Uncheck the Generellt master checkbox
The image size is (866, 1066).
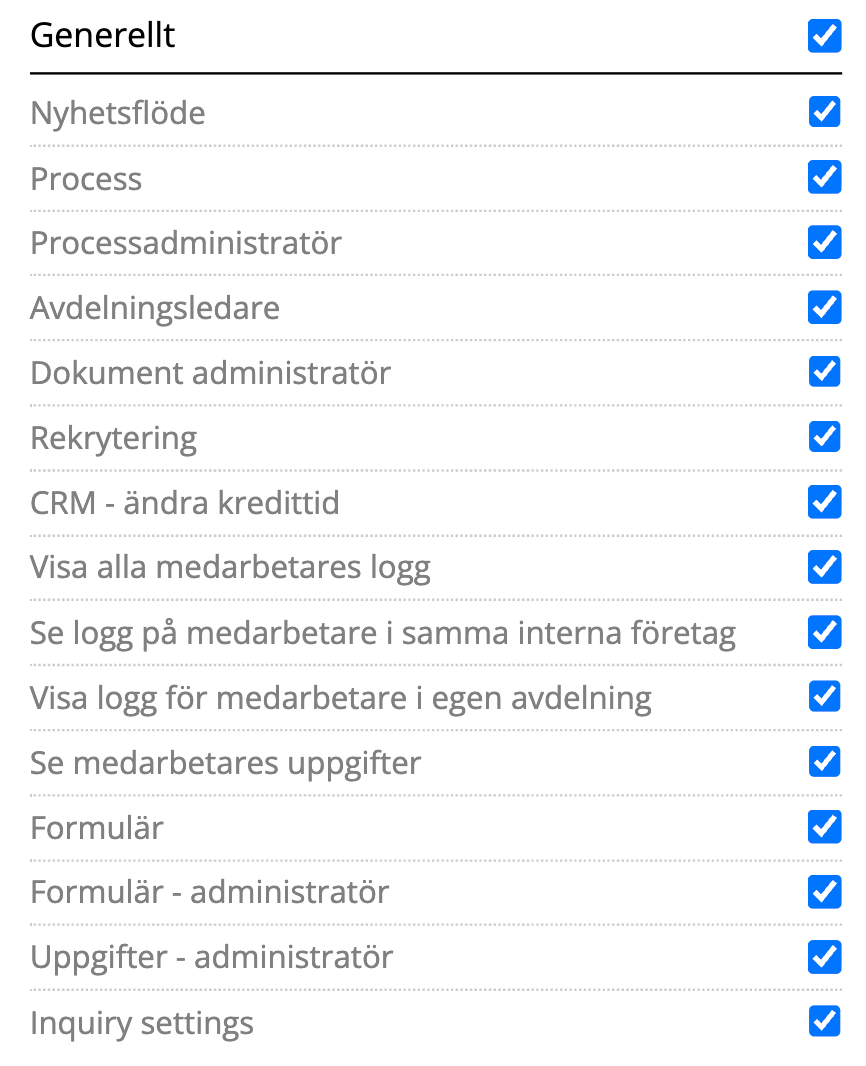pos(824,37)
